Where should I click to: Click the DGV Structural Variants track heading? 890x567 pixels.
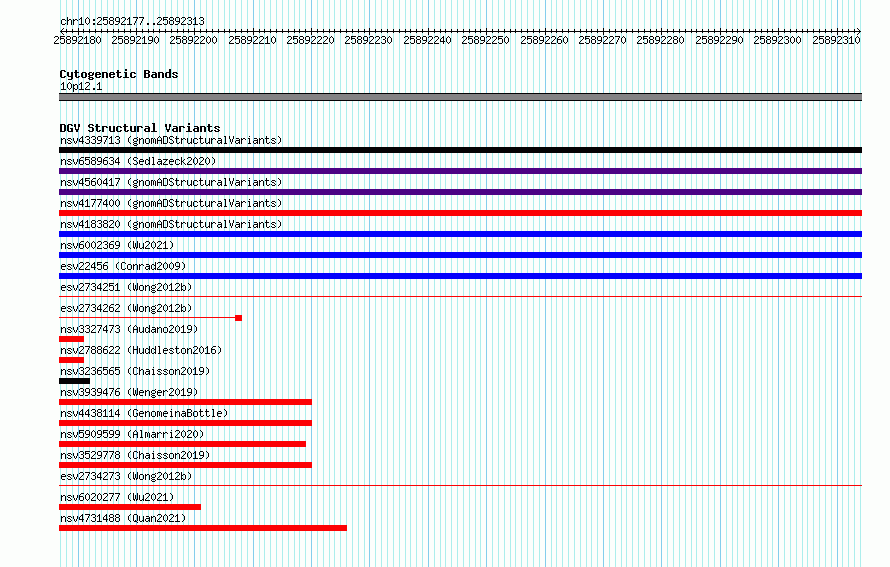[140, 128]
